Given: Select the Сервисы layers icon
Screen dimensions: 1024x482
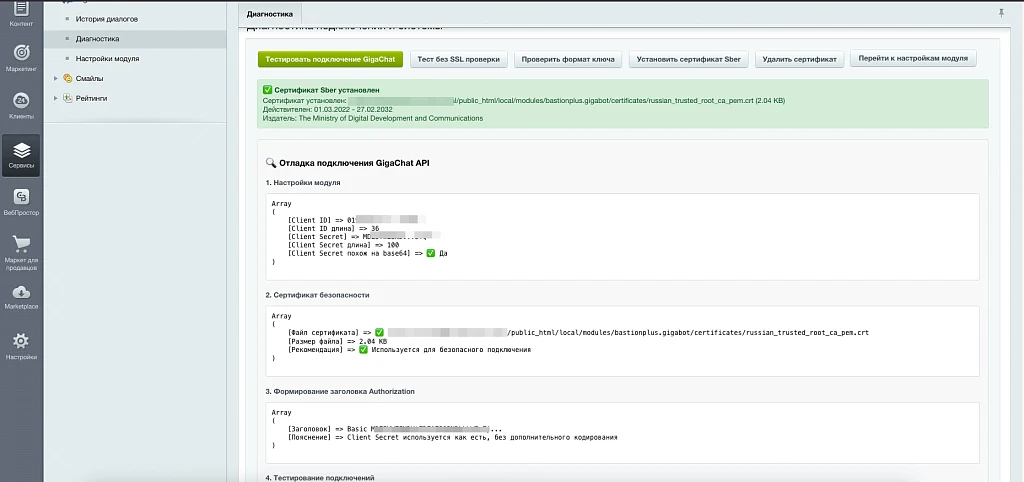Looking at the screenshot, I should point(21,151).
